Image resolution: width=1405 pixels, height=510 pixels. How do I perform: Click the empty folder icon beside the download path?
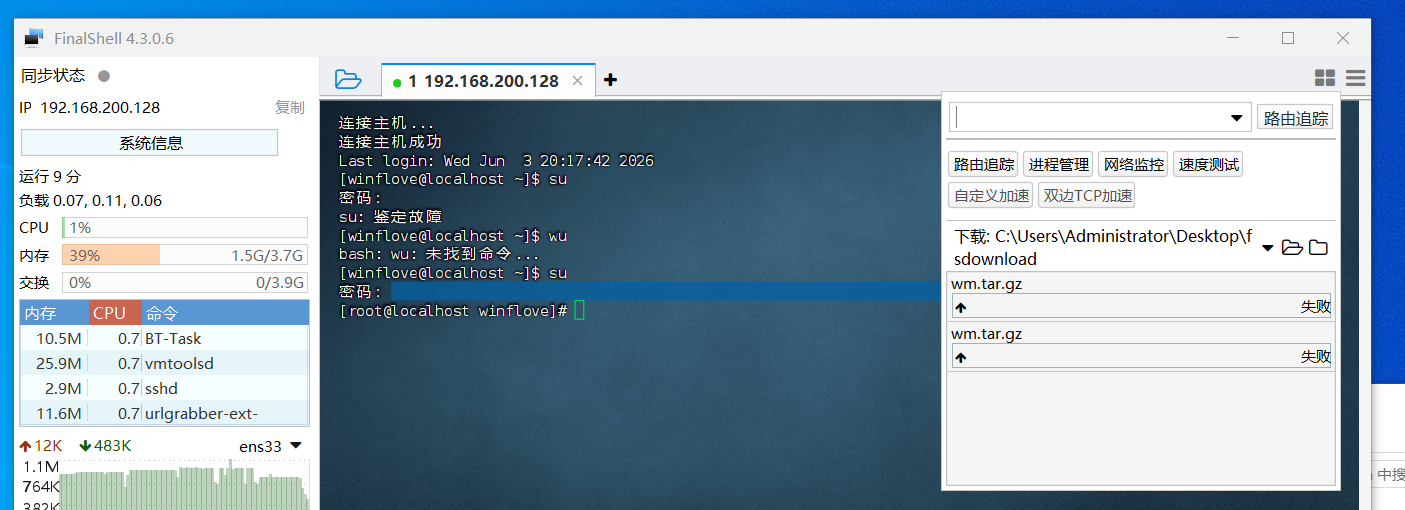click(x=1318, y=247)
